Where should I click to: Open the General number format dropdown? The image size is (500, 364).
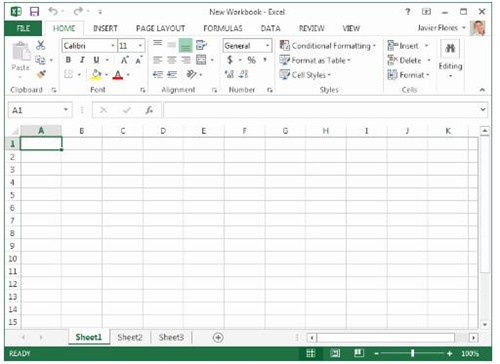[267, 46]
